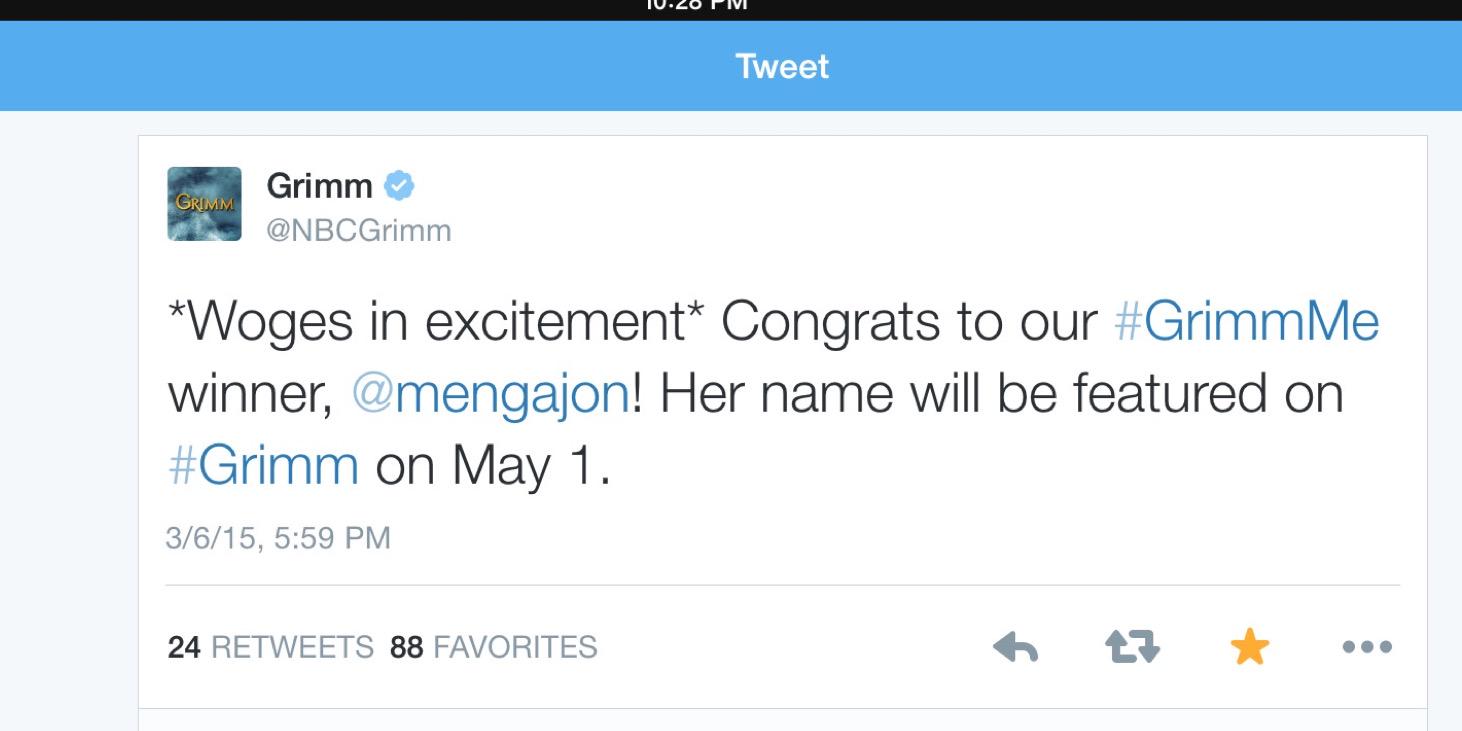The height and width of the screenshot is (731, 1462).
Task: Retweet this Grimm tweet
Action: 1132,648
